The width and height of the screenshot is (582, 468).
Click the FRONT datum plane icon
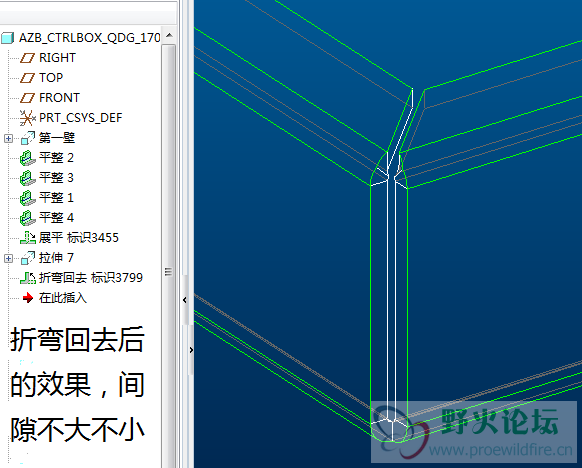(x=27, y=98)
